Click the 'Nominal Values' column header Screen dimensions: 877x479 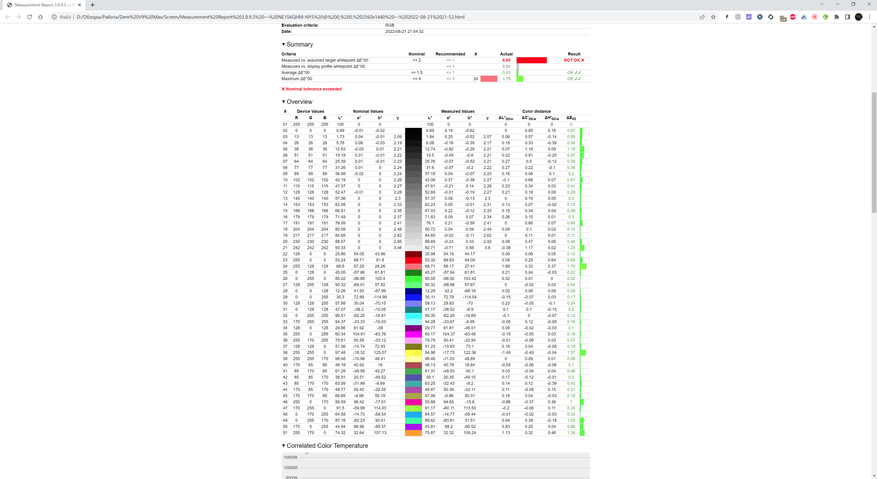368,111
